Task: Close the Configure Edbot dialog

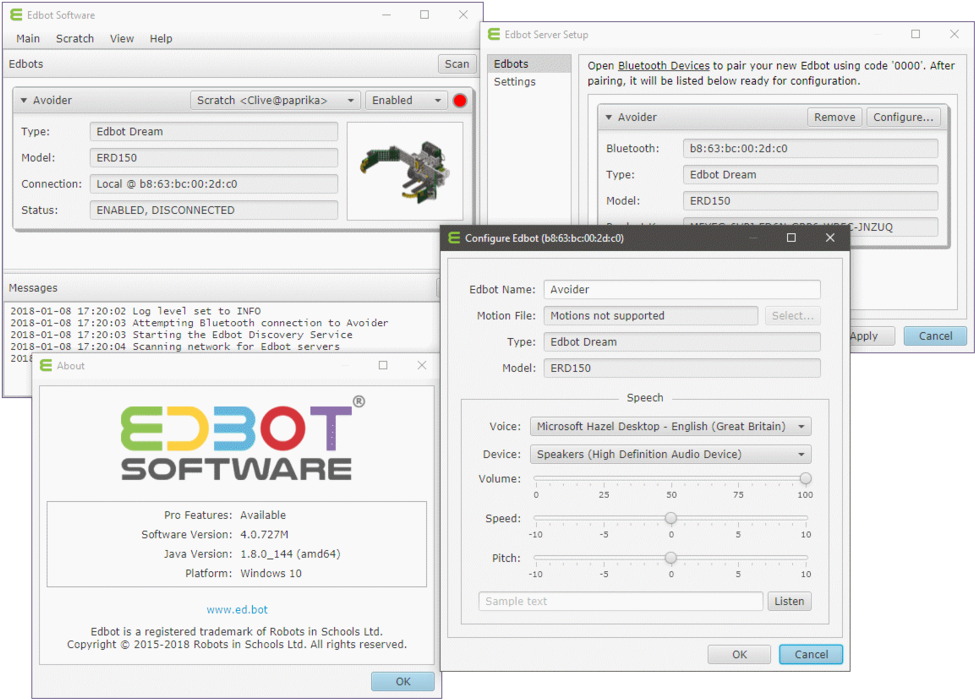Action: (829, 237)
